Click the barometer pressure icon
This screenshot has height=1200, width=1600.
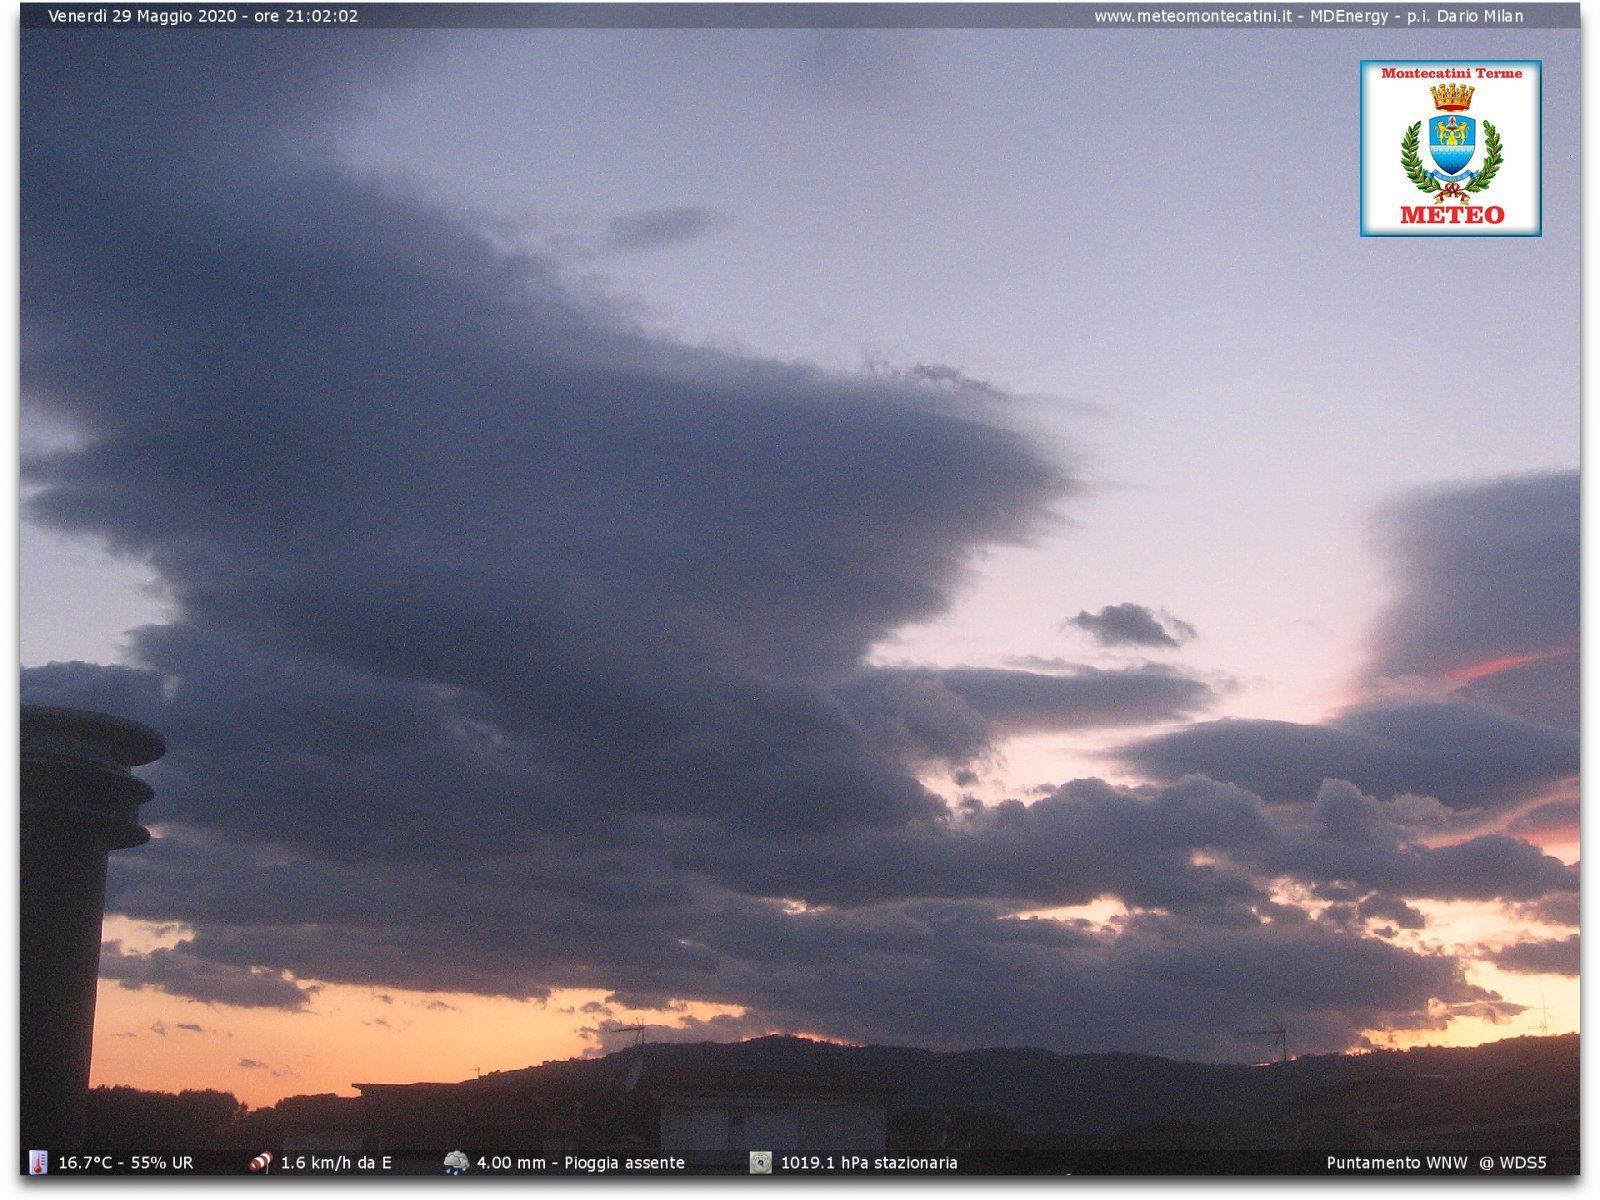(x=761, y=1162)
